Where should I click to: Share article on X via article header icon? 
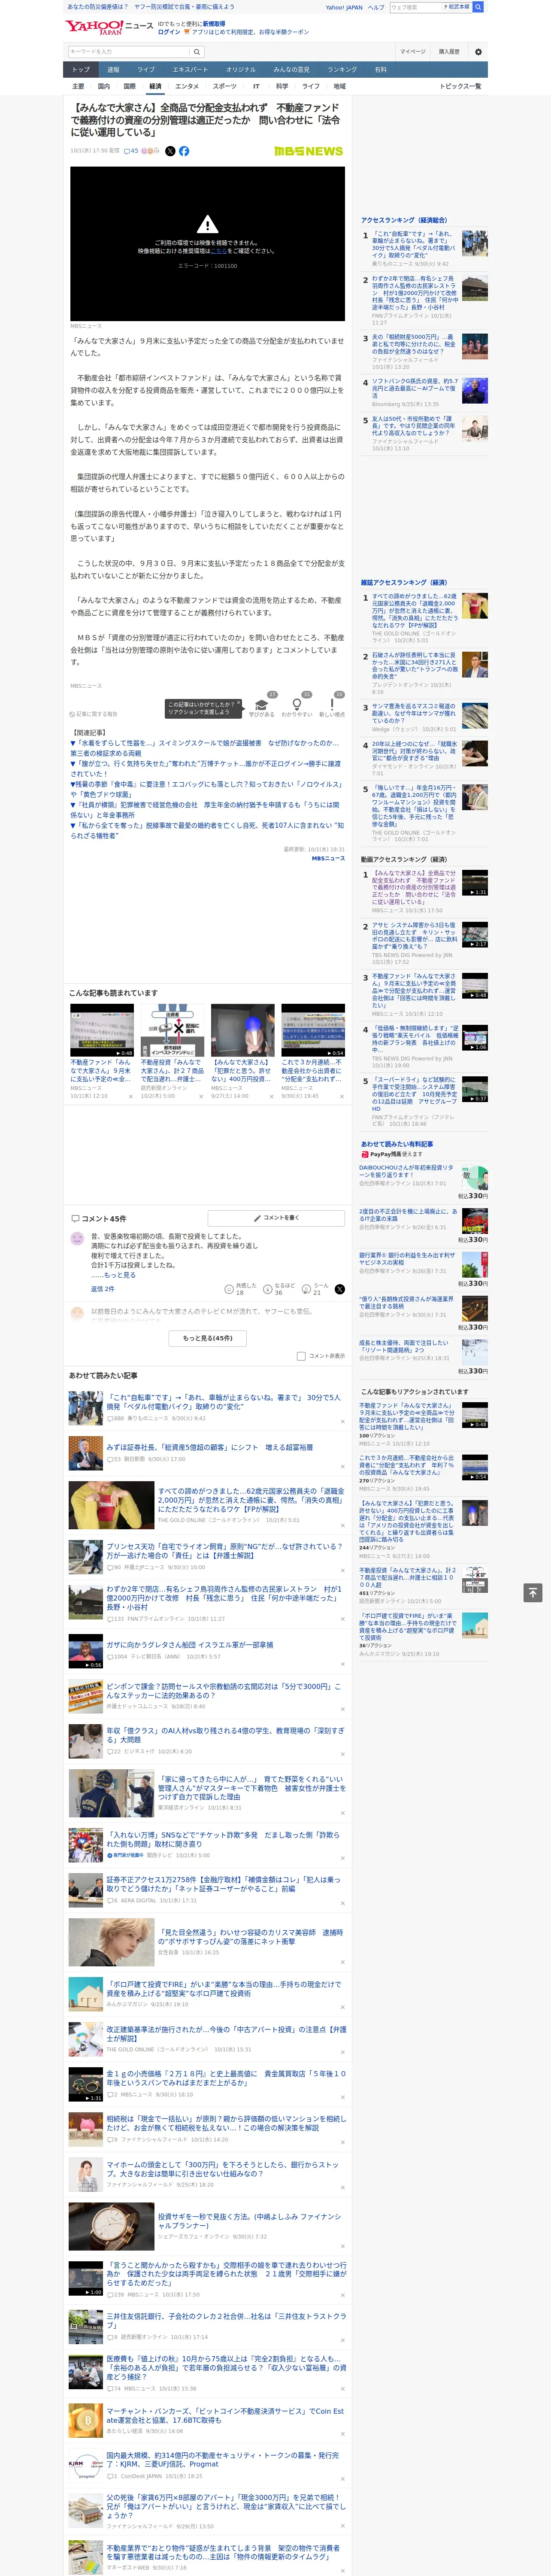(170, 151)
